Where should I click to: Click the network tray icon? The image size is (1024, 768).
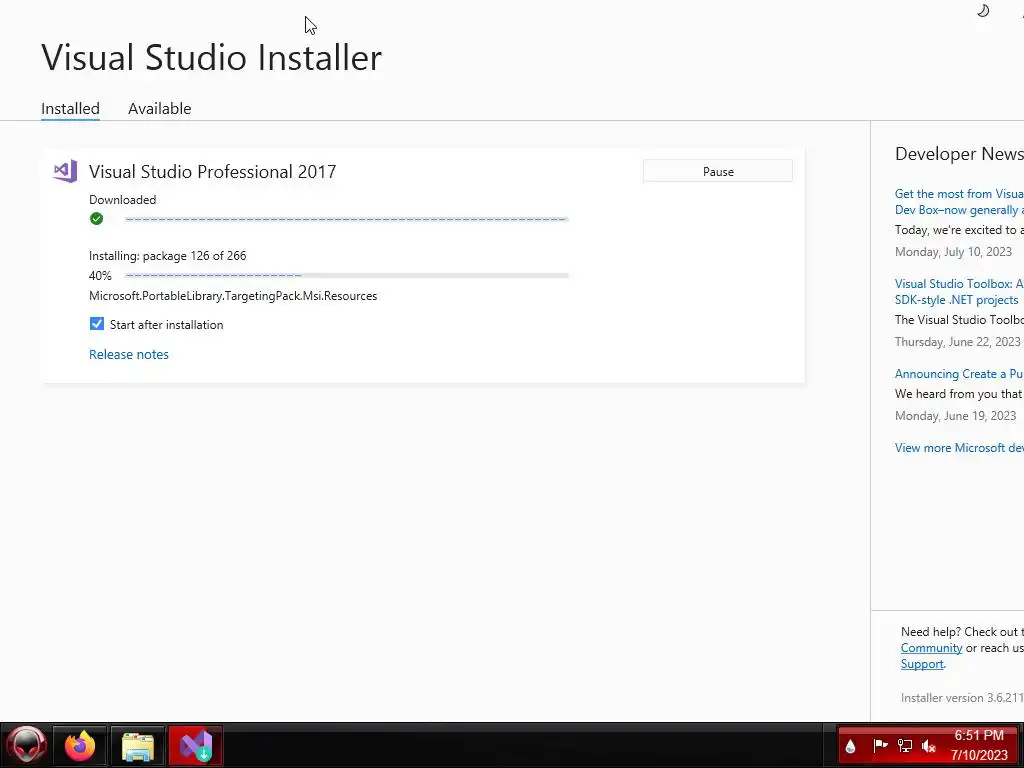(x=904, y=745)
